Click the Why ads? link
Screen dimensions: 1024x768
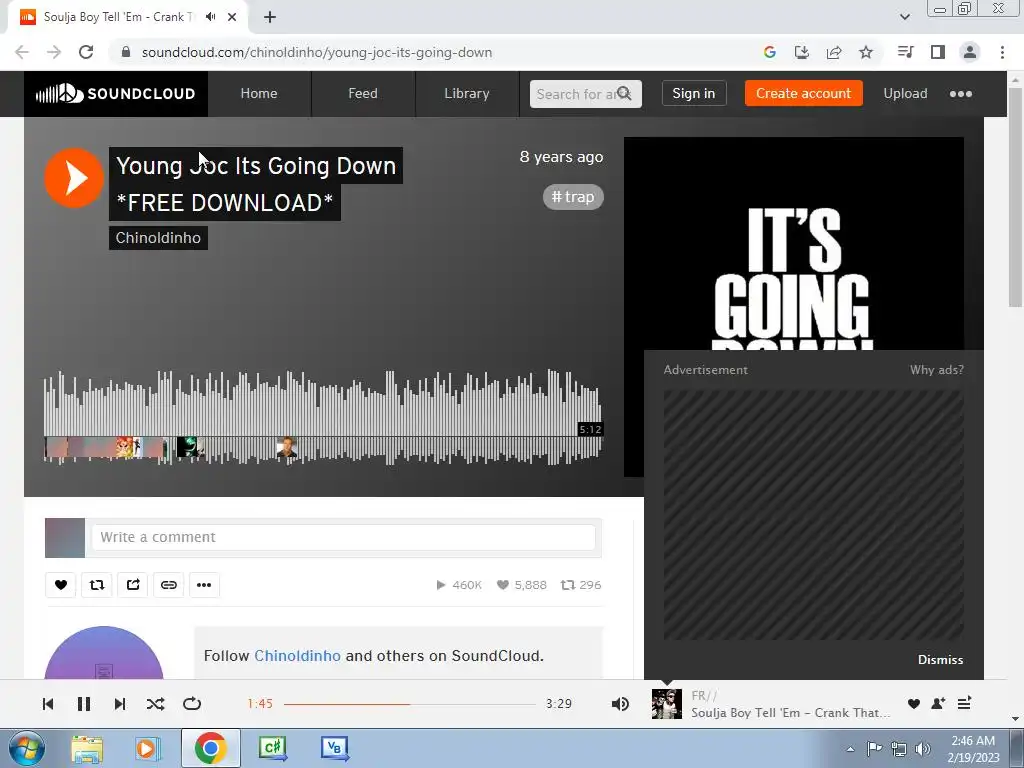pos(936,370)
